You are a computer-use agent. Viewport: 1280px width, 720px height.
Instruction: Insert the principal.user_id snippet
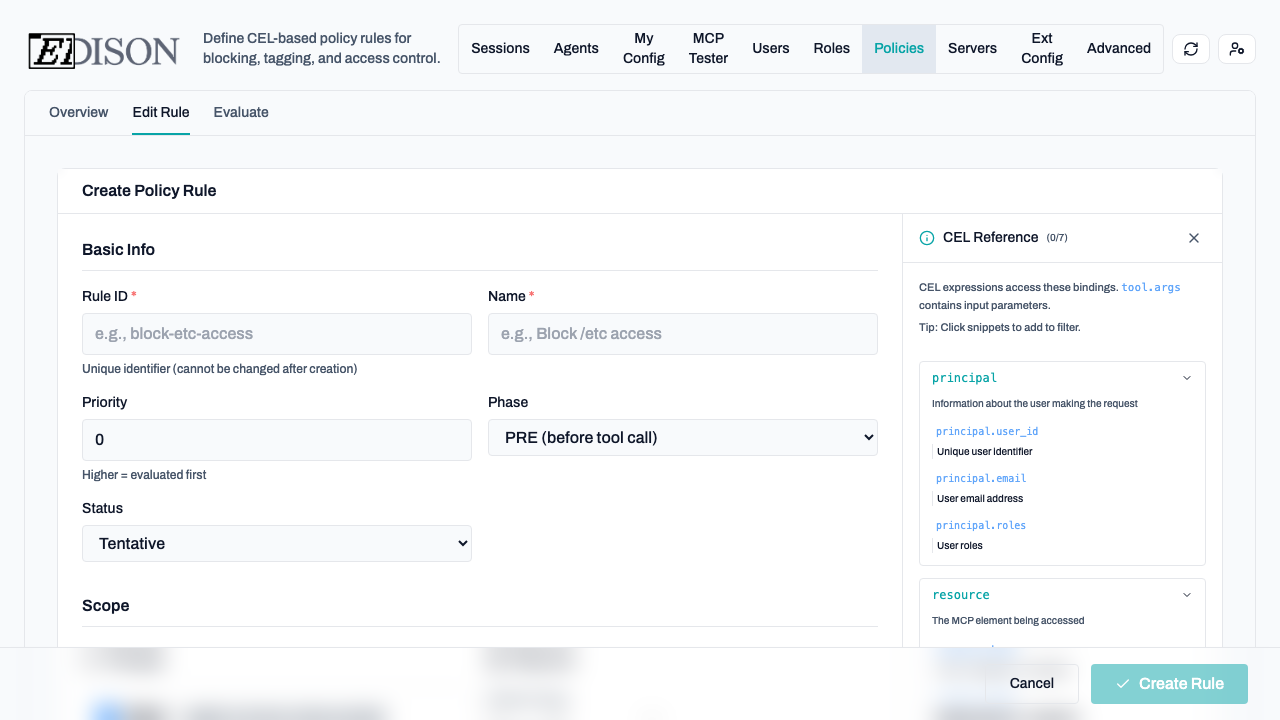(x=986, y=432)
